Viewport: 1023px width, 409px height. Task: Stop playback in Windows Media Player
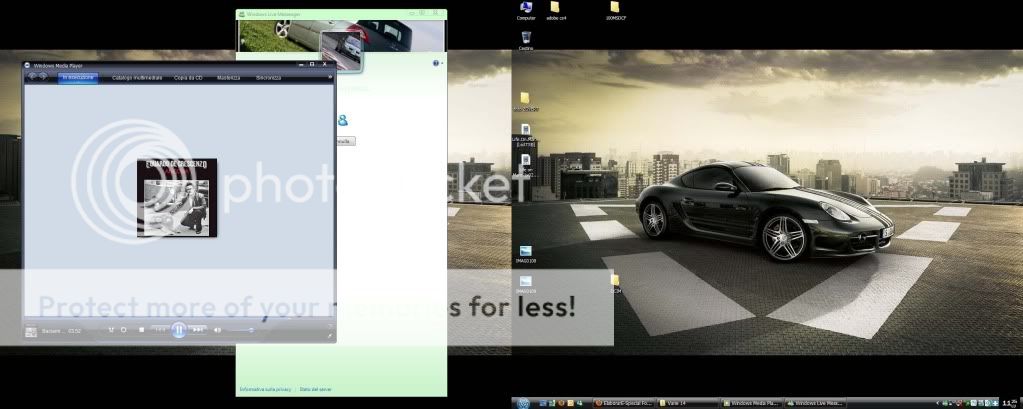(142, 330)
